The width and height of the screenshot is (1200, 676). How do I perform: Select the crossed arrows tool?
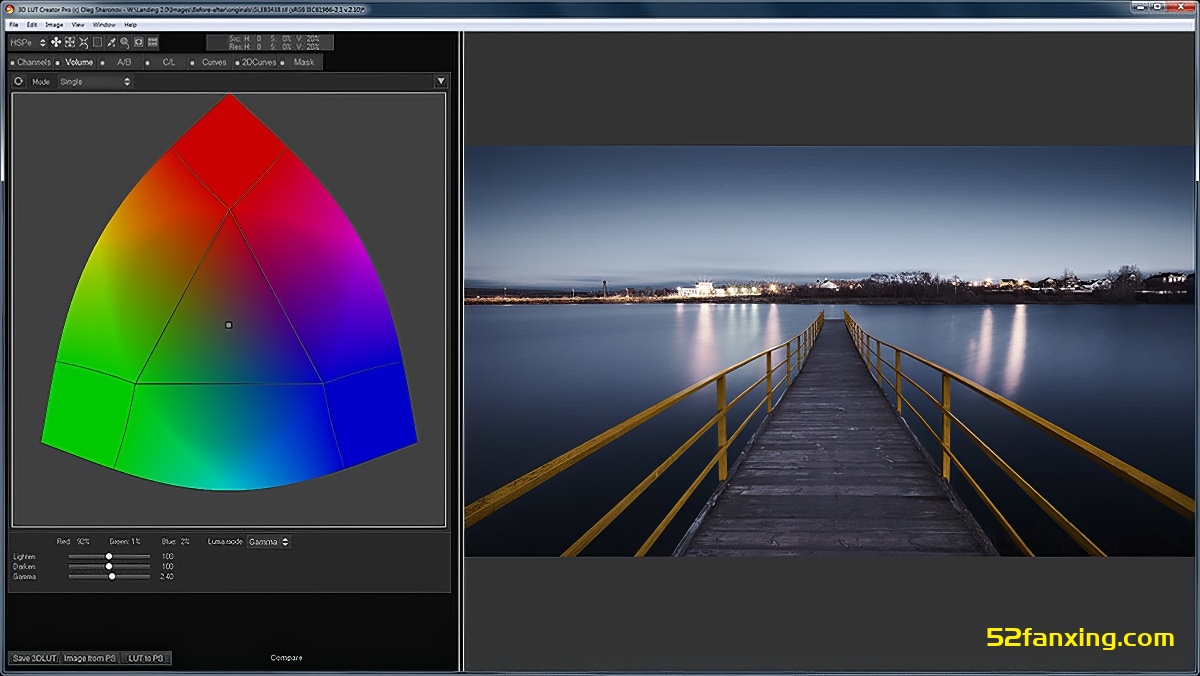tap(83, 42)
